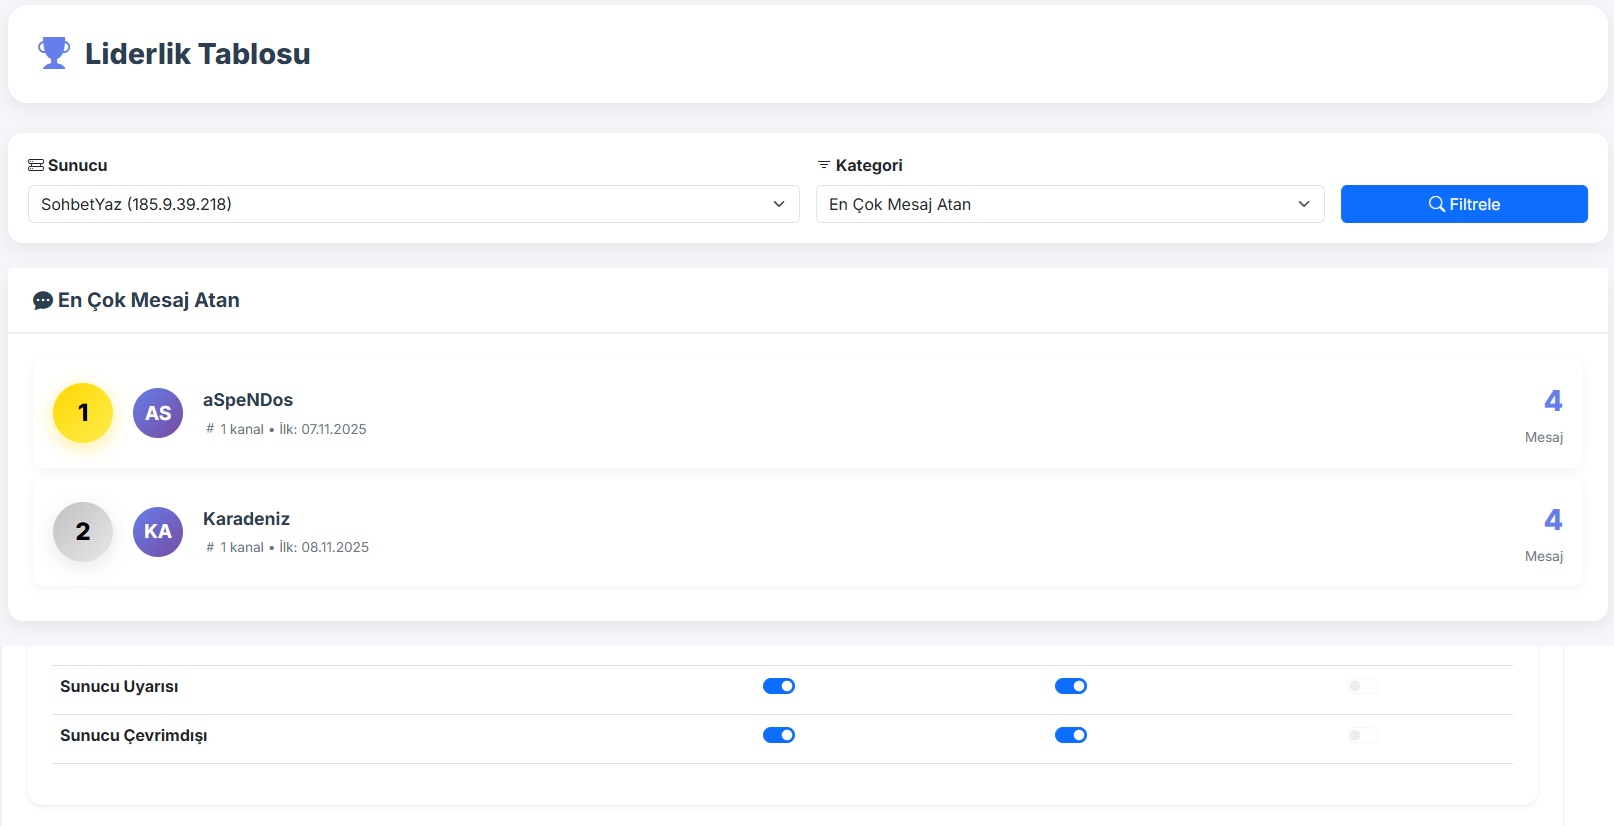This screenshot has height=826, width=1614.
Task: Click the disabled third Sunucu Uyarısı toggle
Action: (1363, 686)
